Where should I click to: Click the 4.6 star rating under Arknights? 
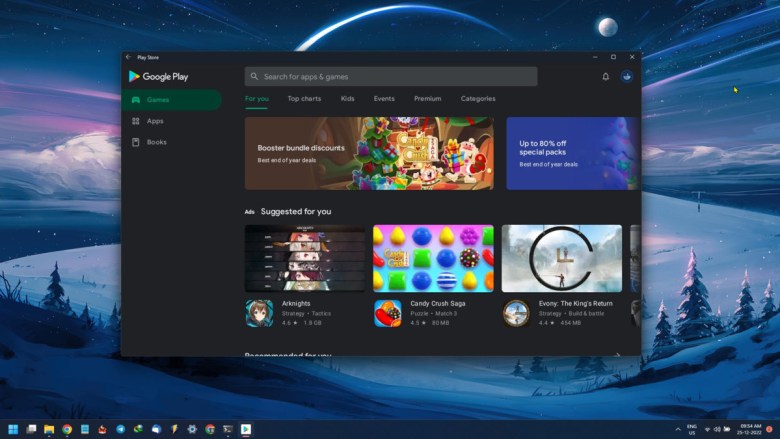click(x=290, y=323)
